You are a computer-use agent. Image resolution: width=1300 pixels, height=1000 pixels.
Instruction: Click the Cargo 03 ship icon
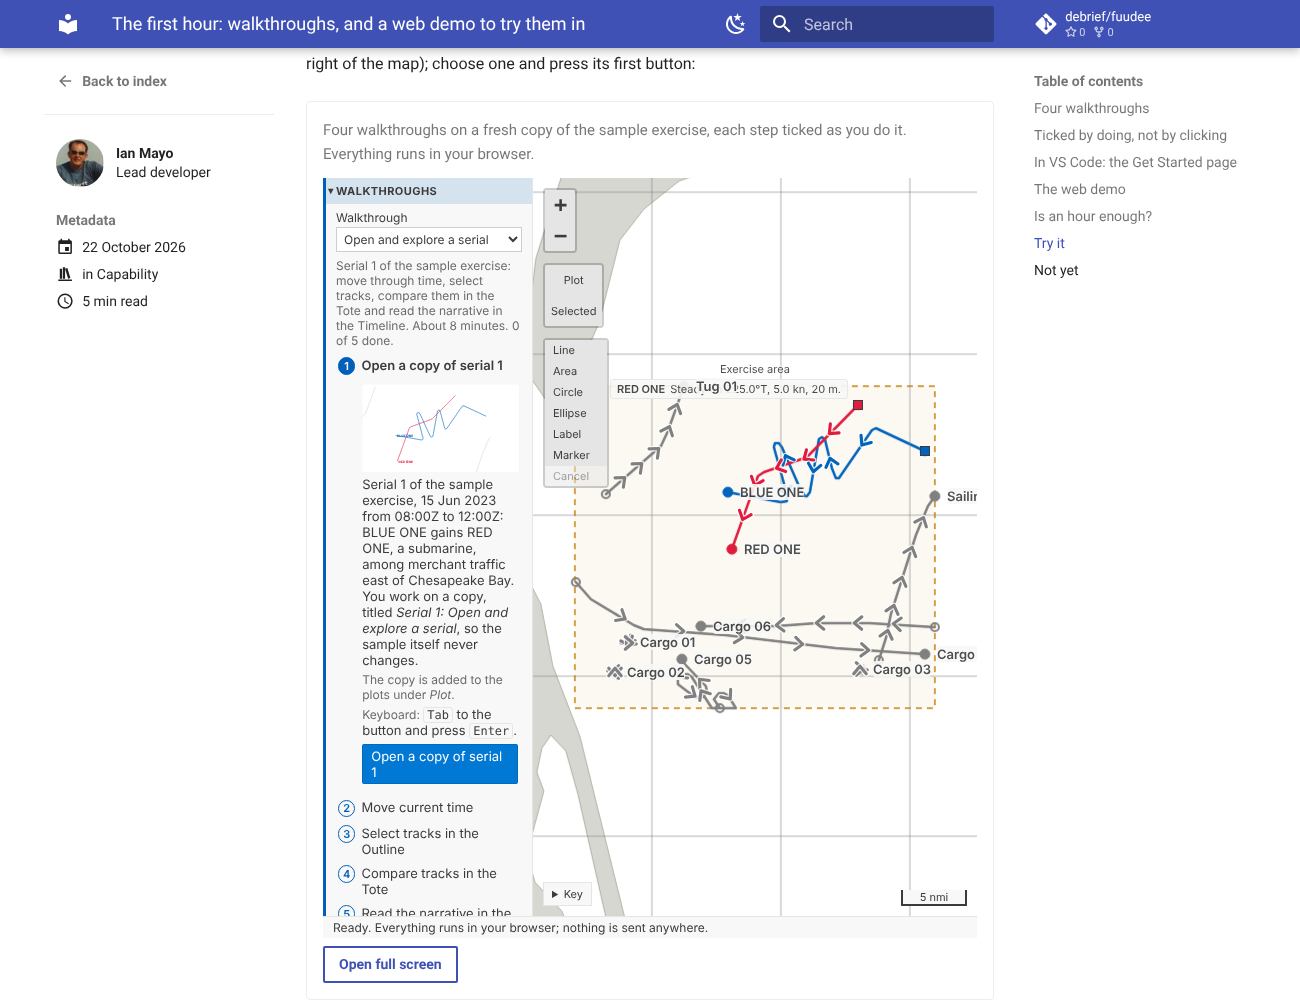(x=861, y=669)
